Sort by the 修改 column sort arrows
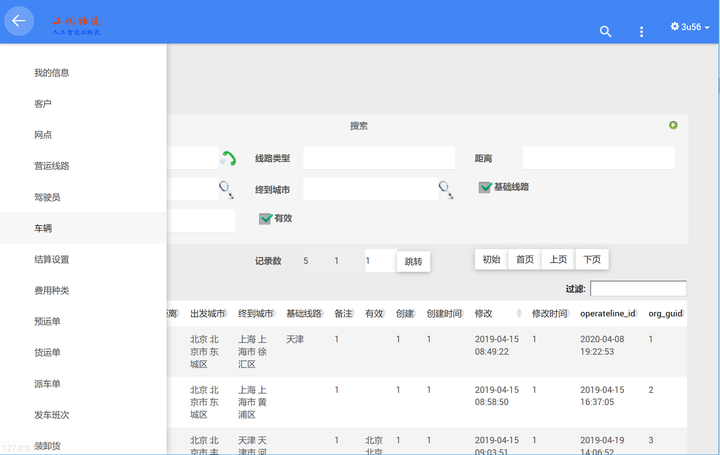The height and width of the screenshot is (455, 720). [x=519, y=314]
